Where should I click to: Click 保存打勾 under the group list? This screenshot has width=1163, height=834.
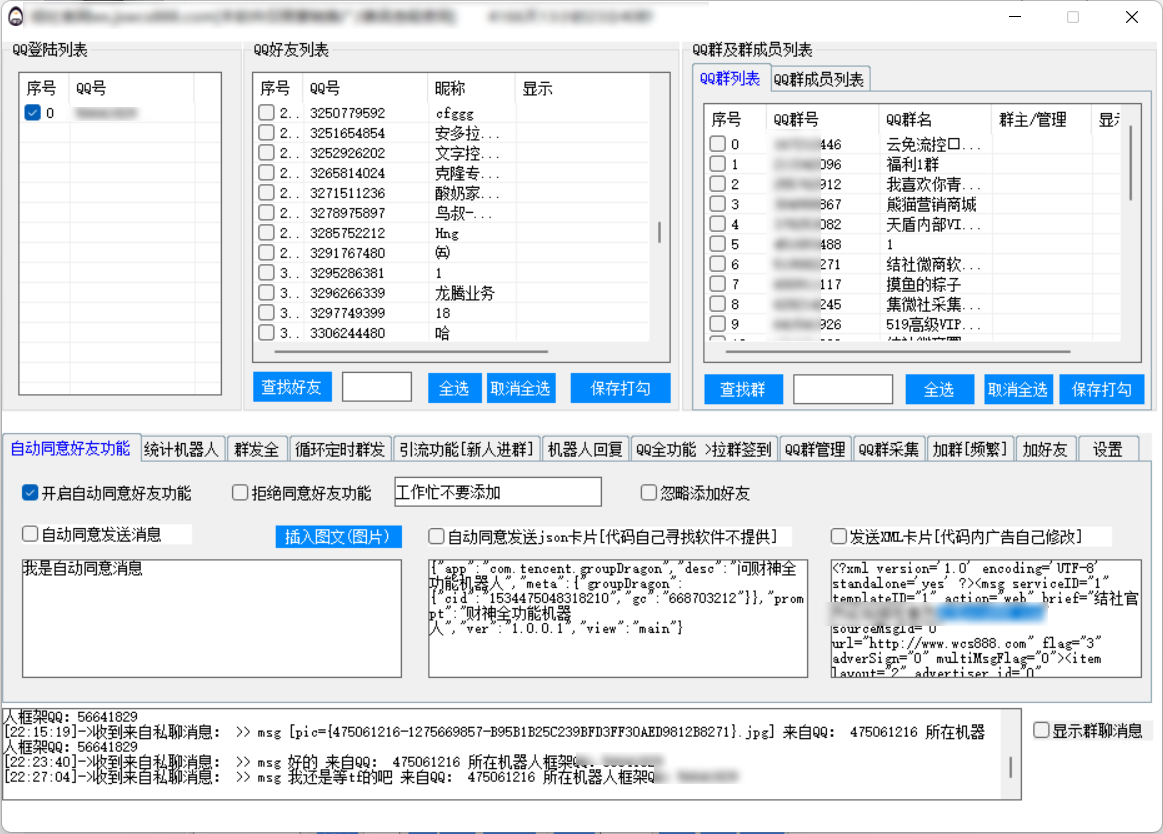point(1101,389)
